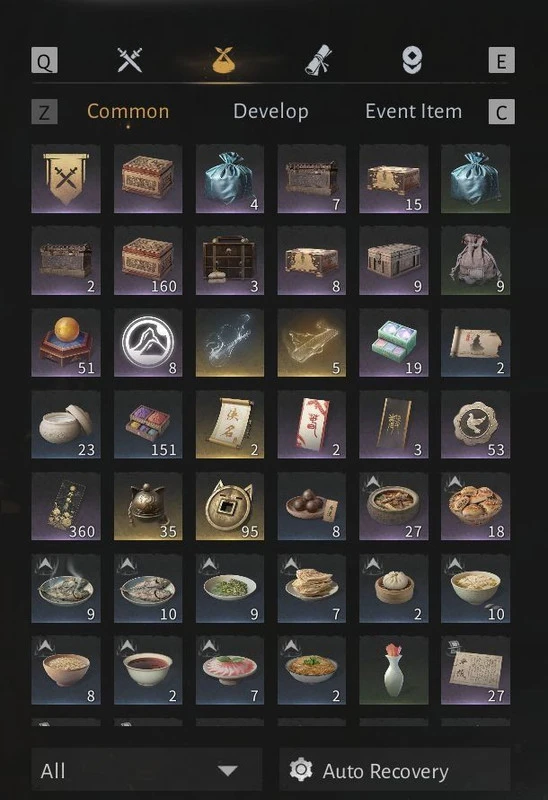Click the gear icon beside Auto Recovery

(301, 769)
